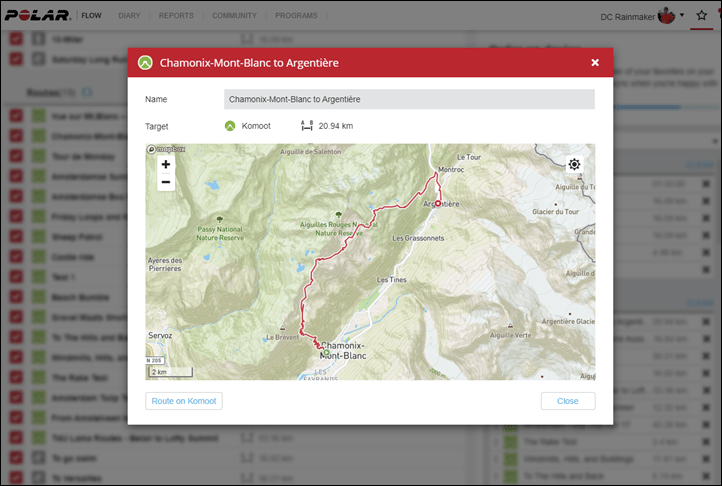Toggle favorite checkbox for Tour de Monday
The image size is (722, 486).
pos(16,156)
